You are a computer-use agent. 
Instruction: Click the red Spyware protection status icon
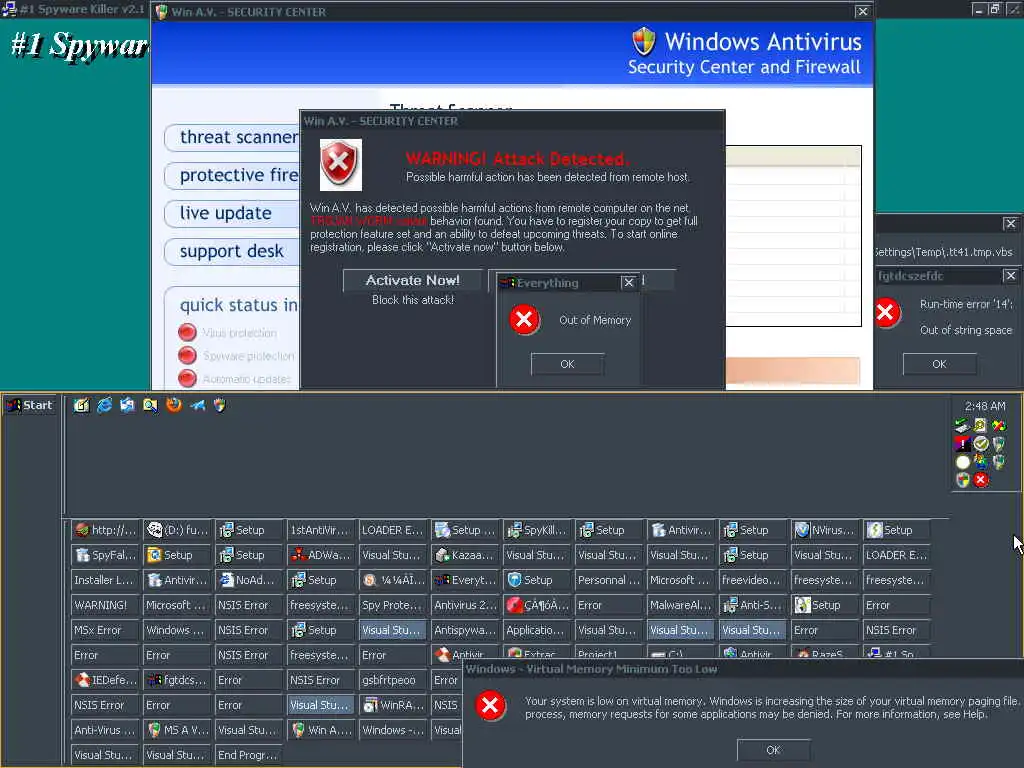(187, 355)
